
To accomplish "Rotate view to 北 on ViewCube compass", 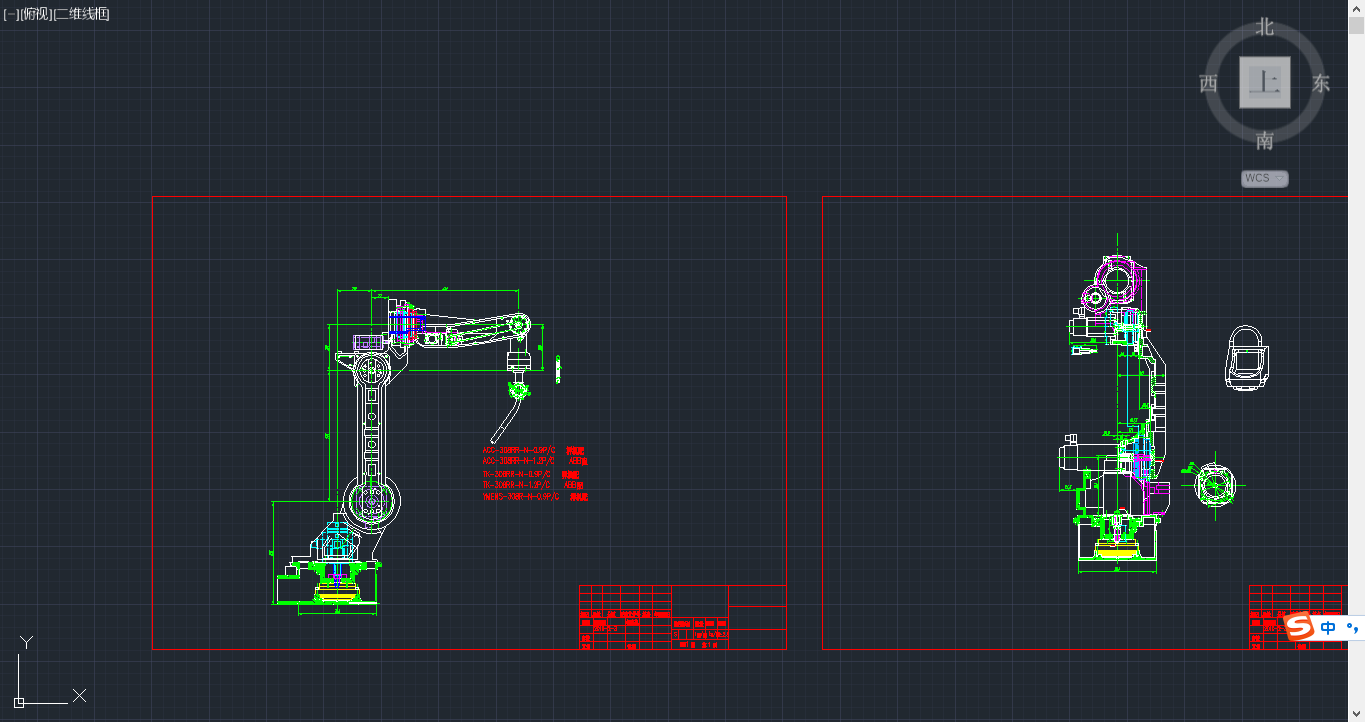I will click(1265, 28).
